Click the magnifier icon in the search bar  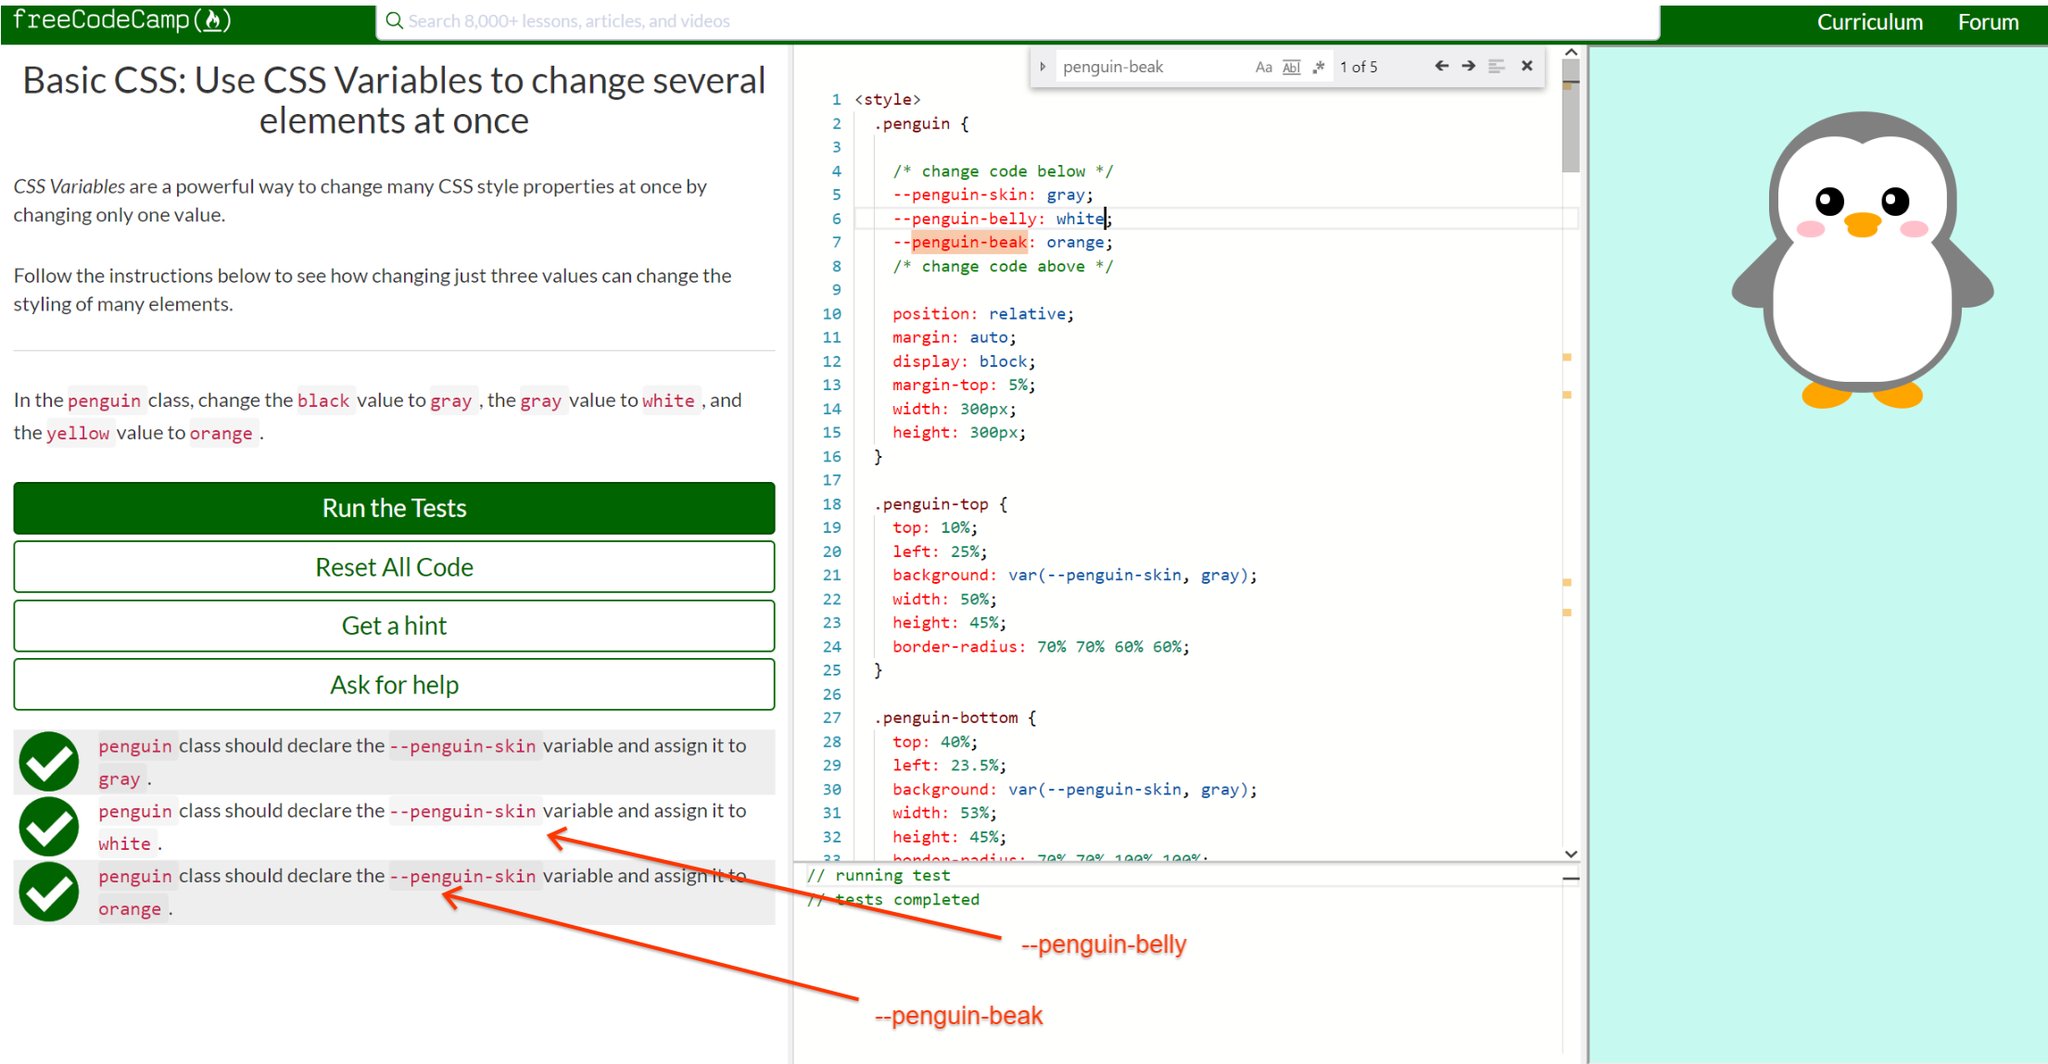(x=394, y=20)
